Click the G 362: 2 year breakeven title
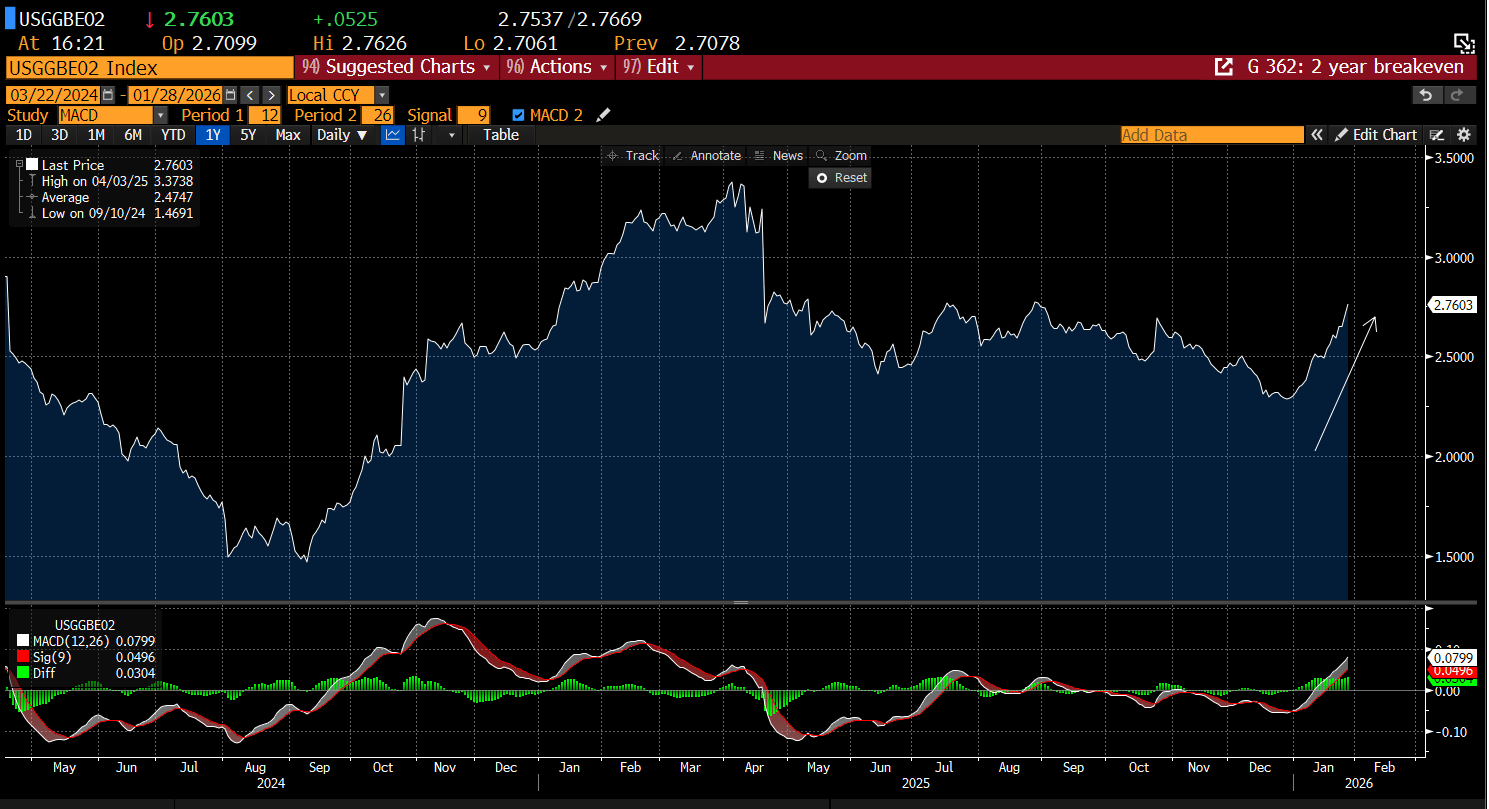Screen dimensions: 1489x809 (x=1355, y=67)
